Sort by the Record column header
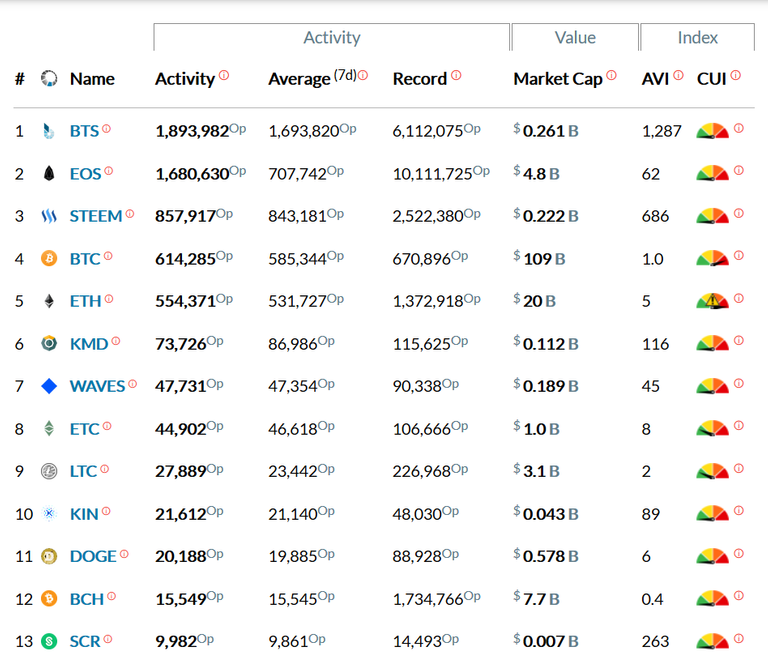The height and width of the screenshot is (668, 768). [420, 79]
